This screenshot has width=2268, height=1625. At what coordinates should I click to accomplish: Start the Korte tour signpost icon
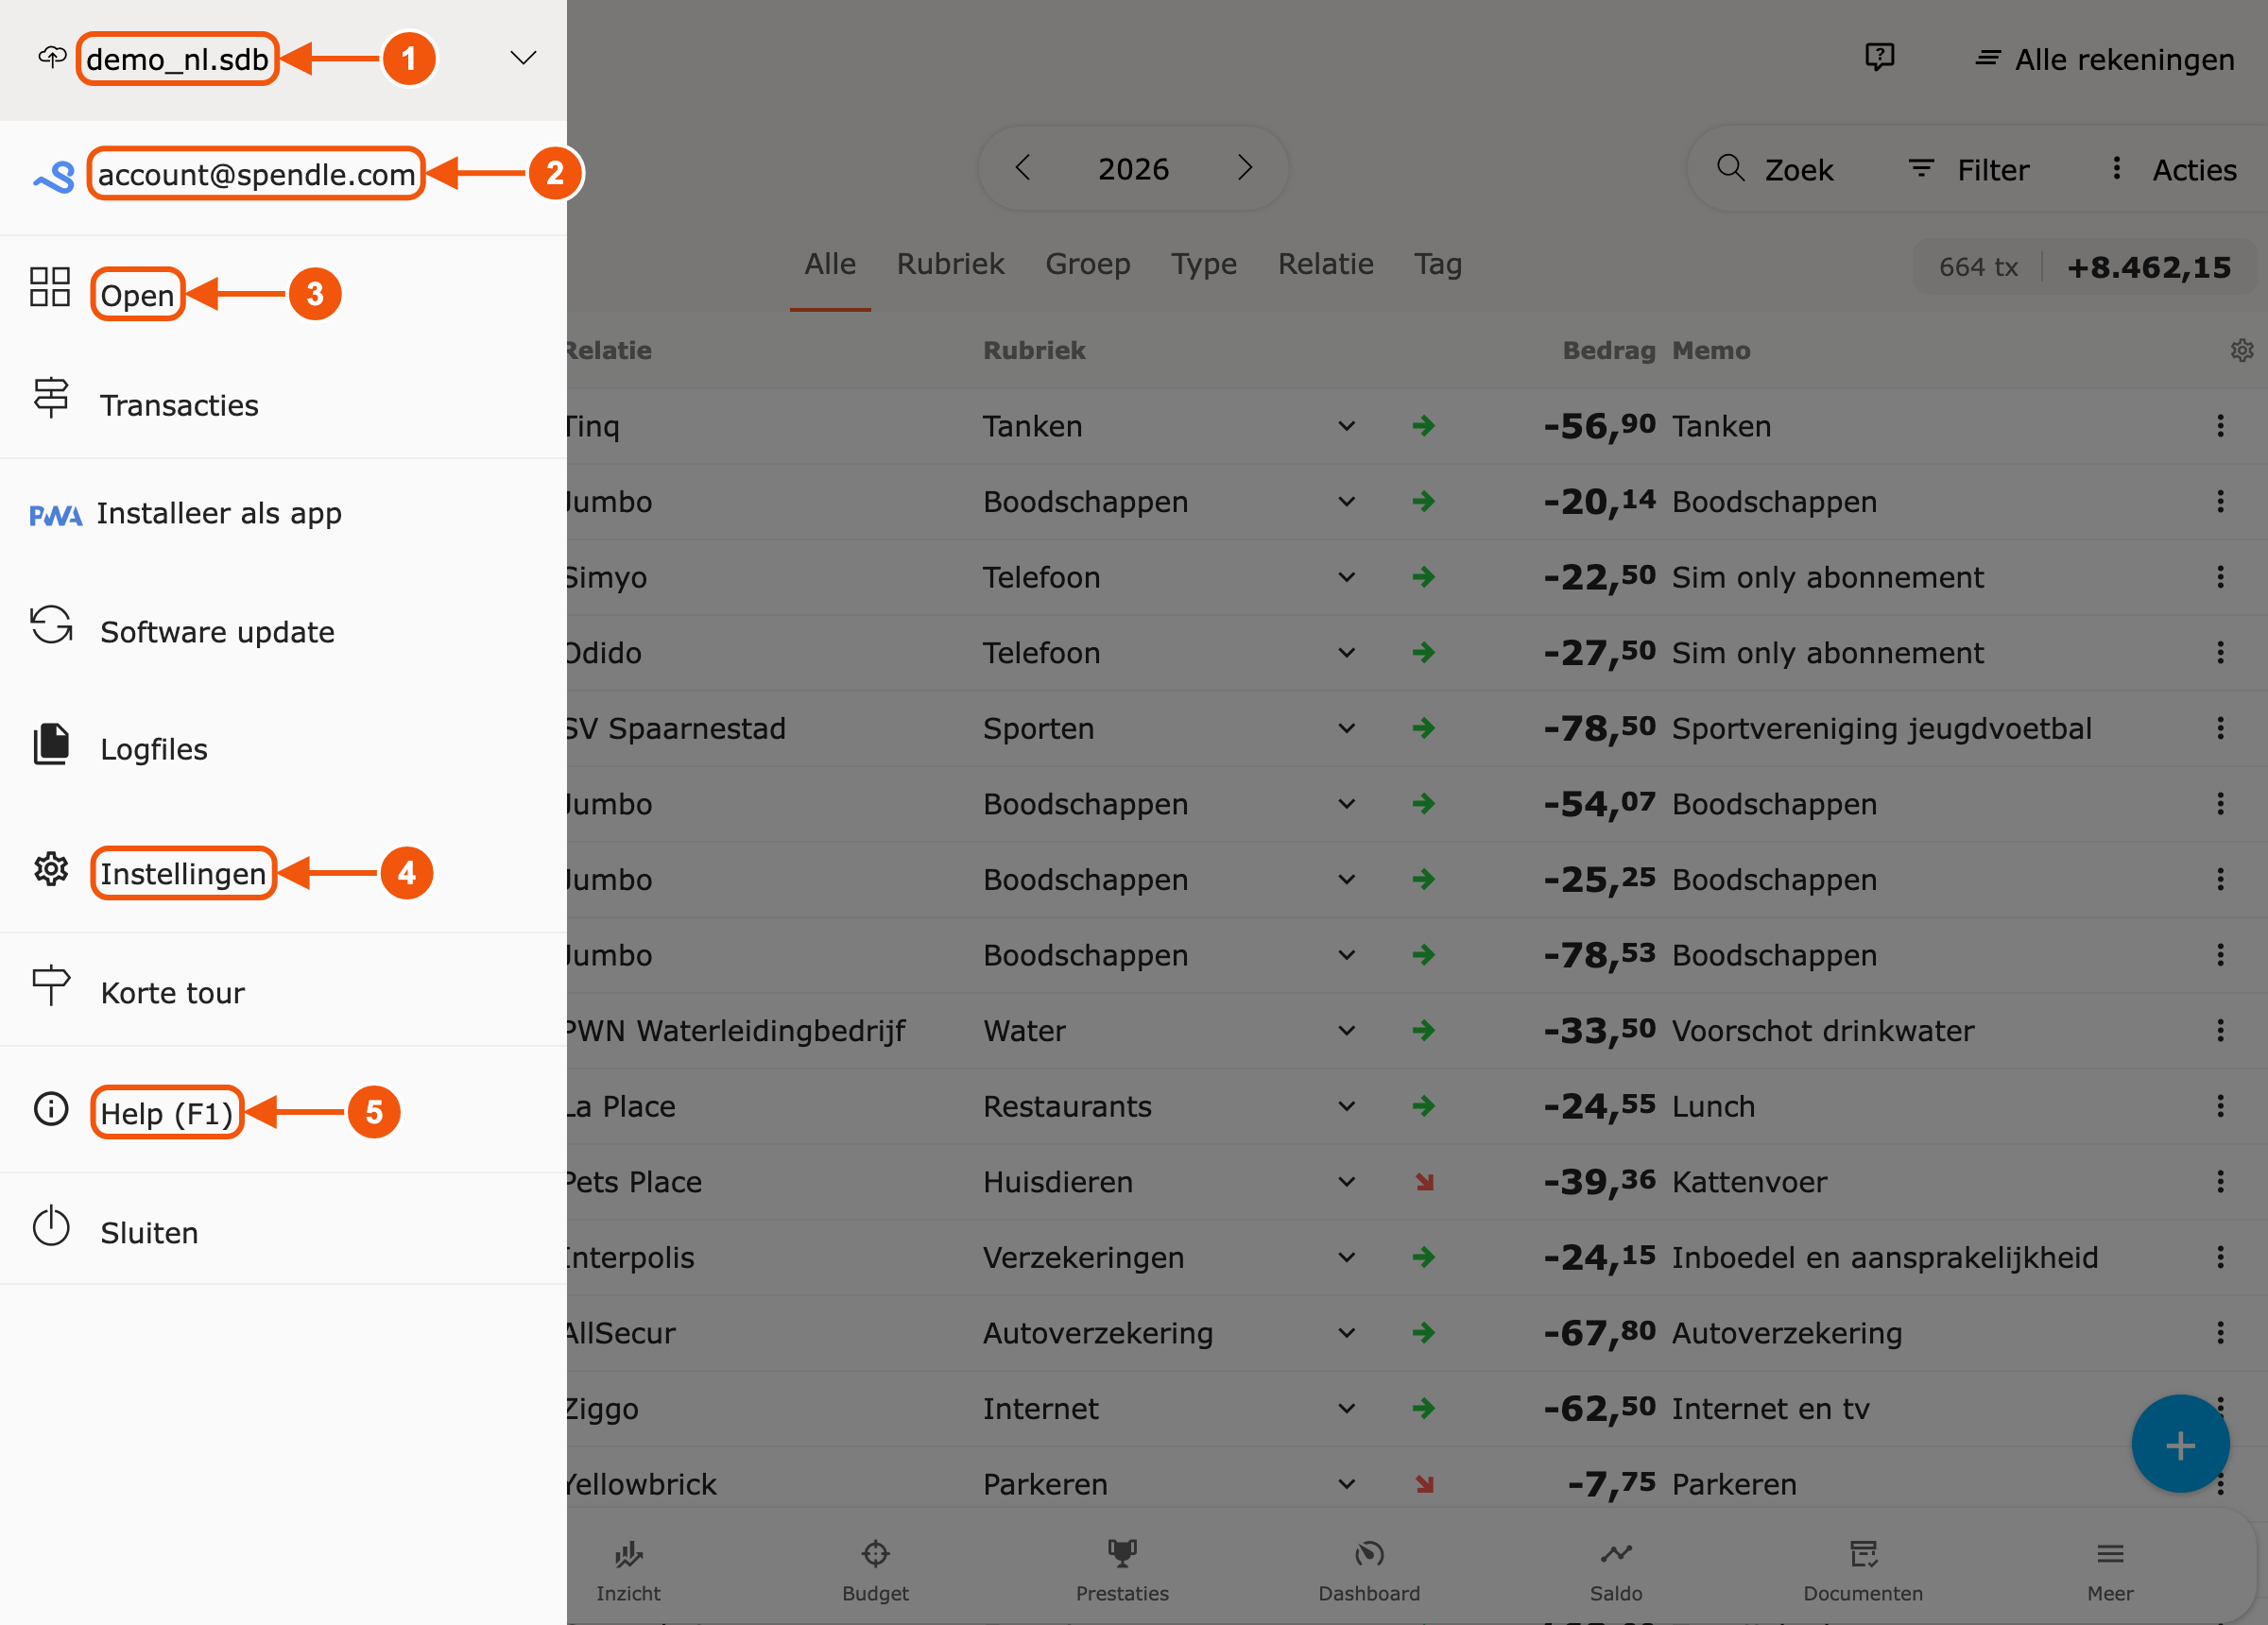coord(51,986)
